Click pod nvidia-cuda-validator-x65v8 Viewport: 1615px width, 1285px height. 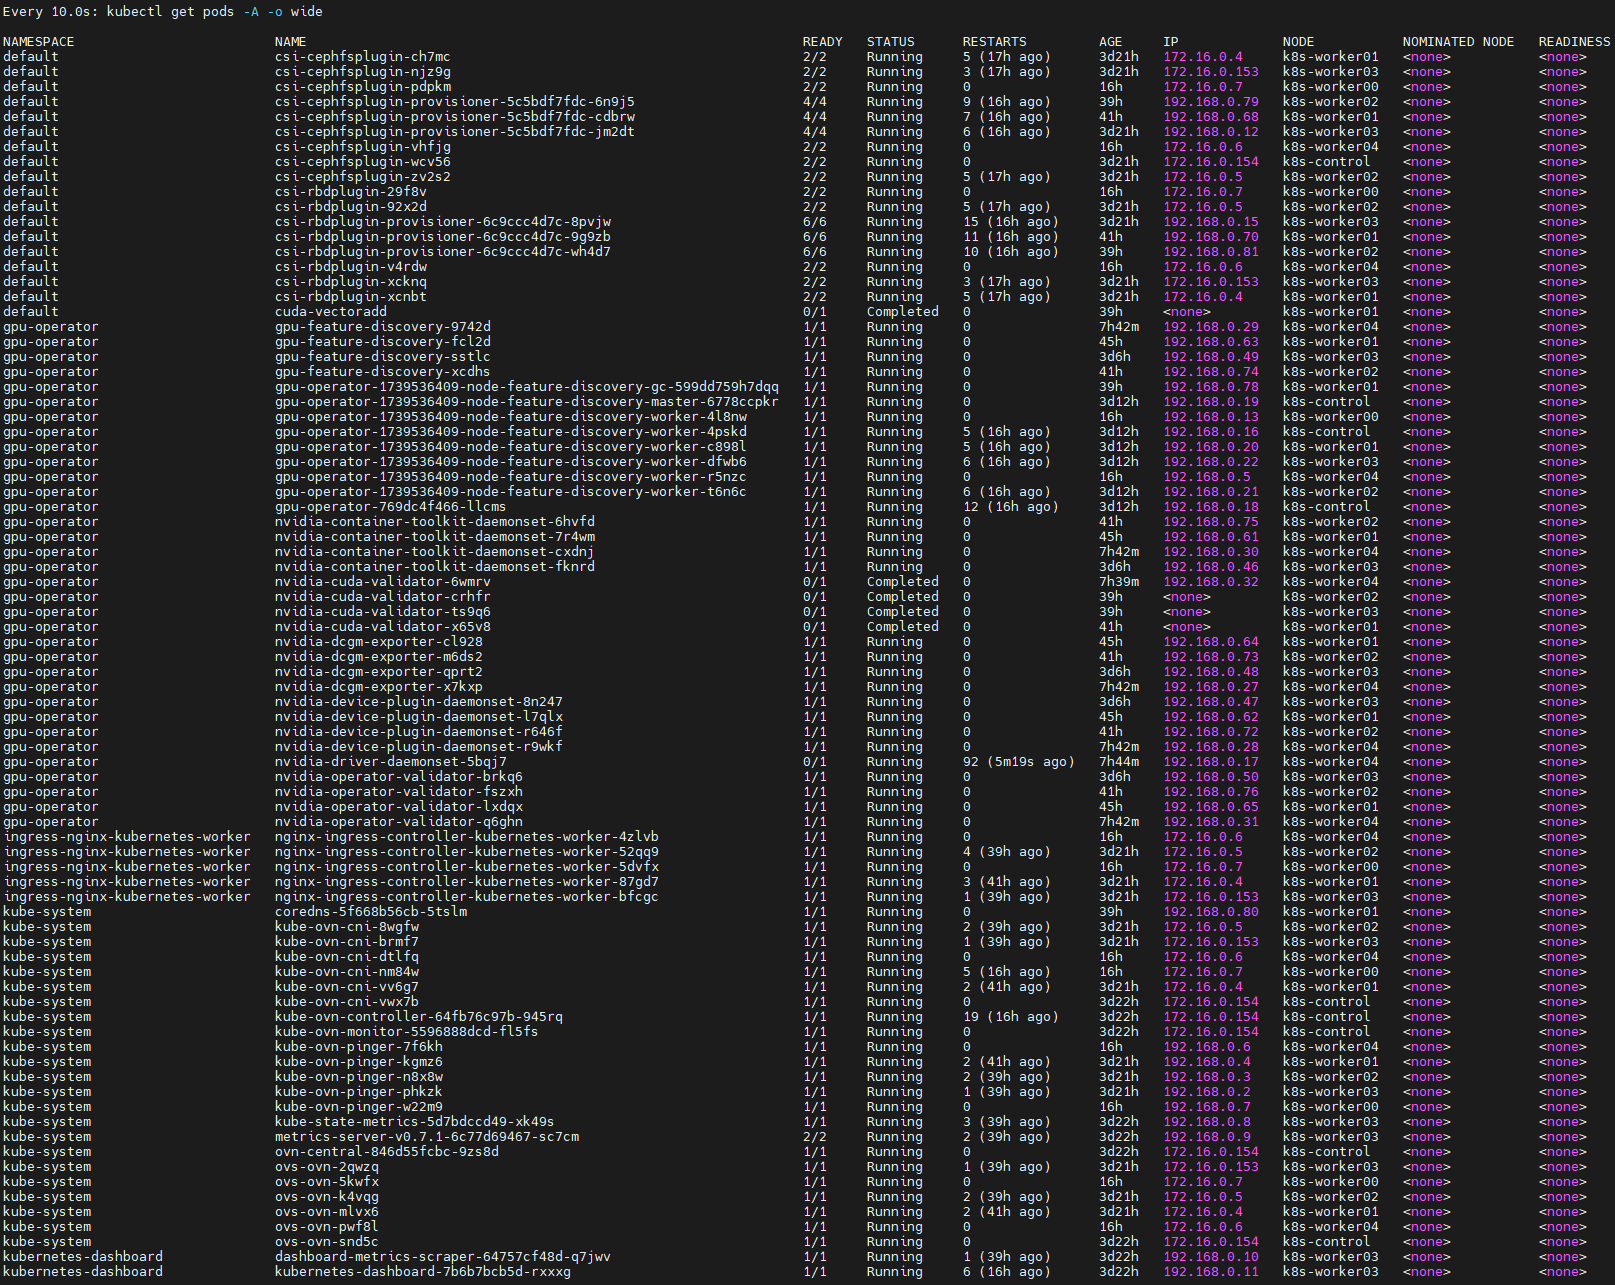pos(382,627)
